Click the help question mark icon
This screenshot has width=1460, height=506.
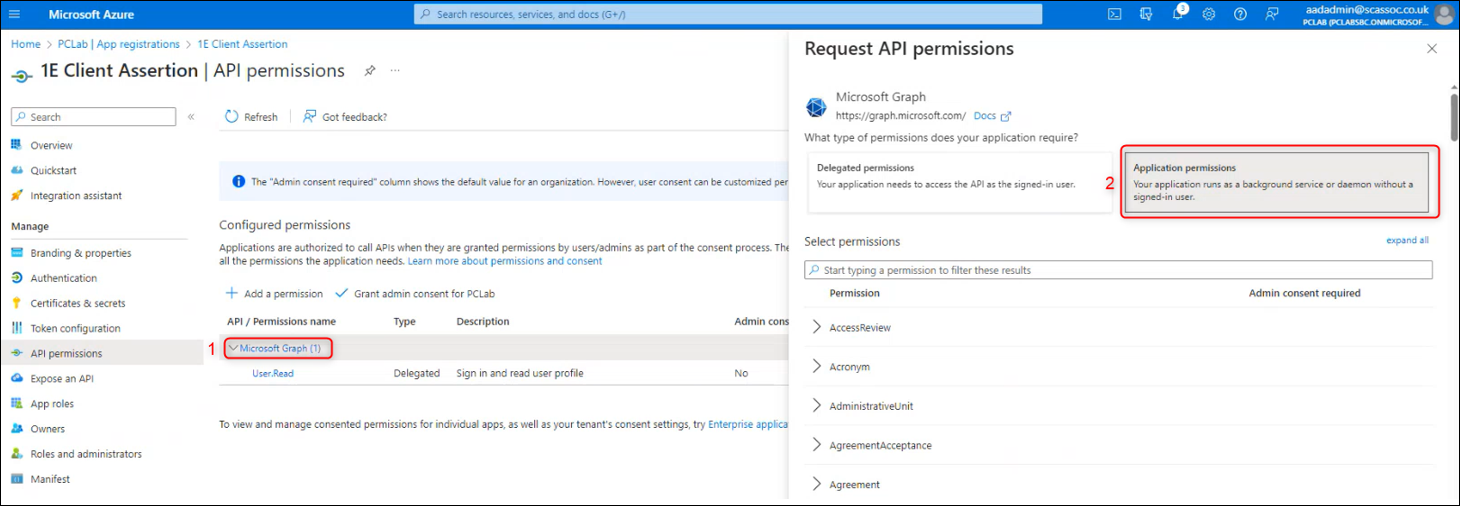click(1240, 14)
